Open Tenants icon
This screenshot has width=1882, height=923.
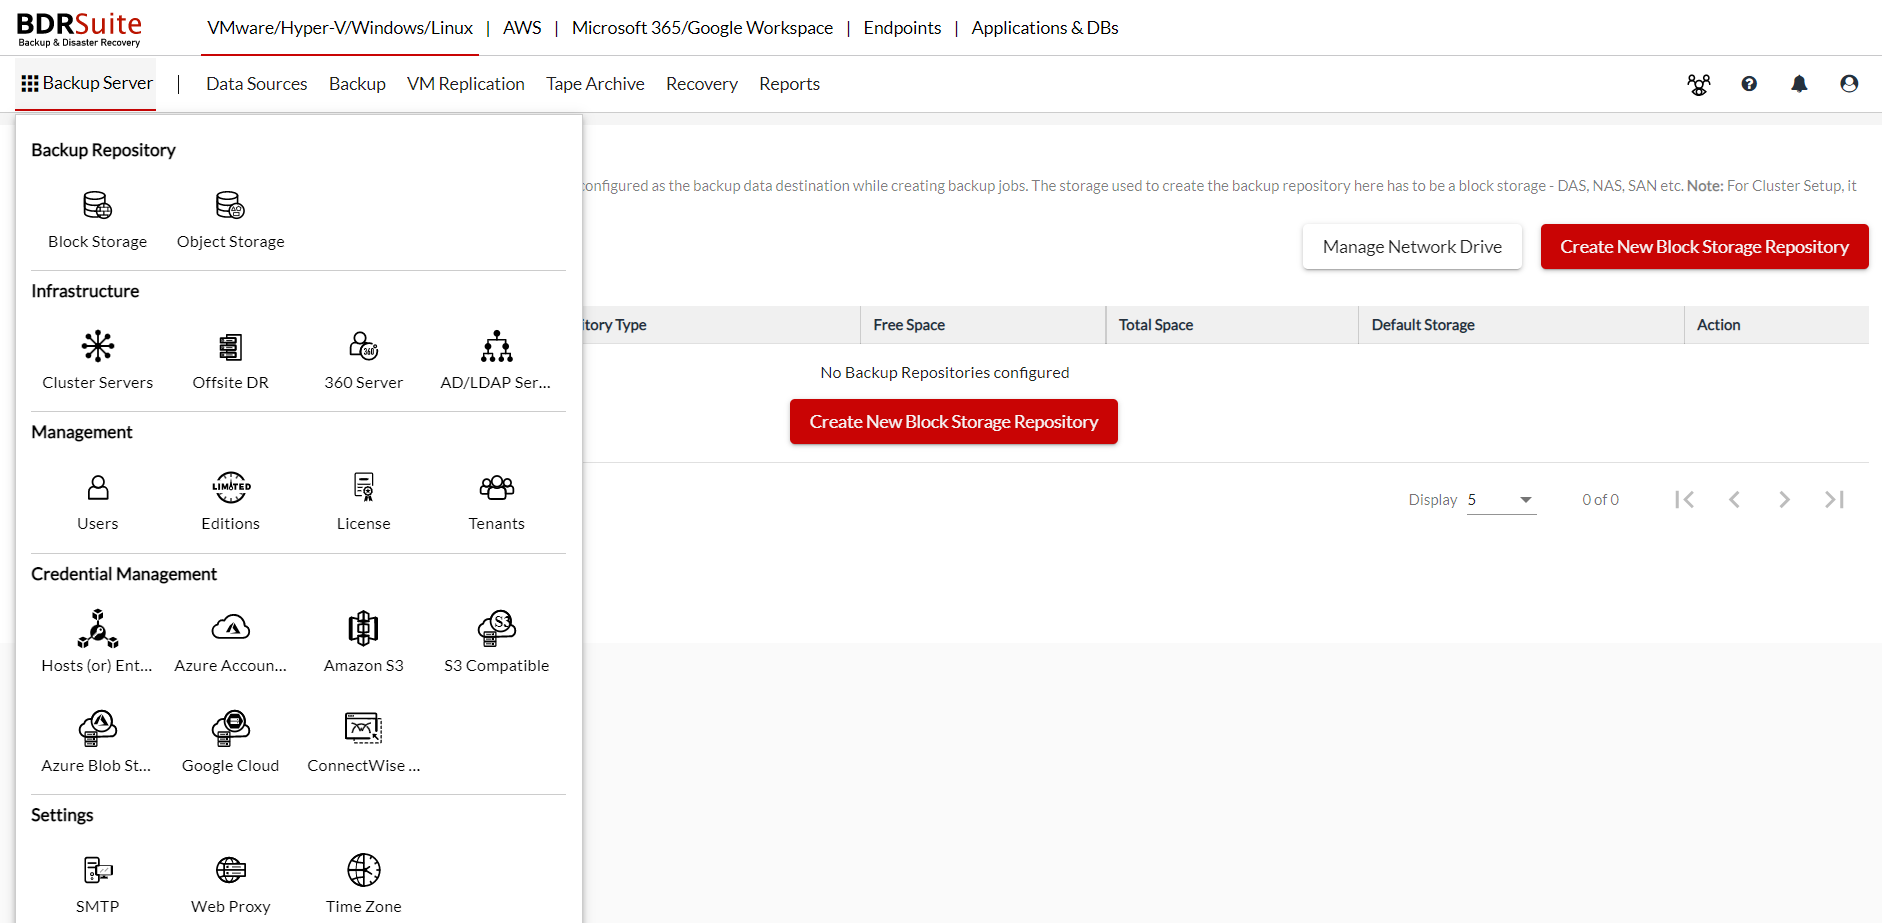tap(496, 488)
